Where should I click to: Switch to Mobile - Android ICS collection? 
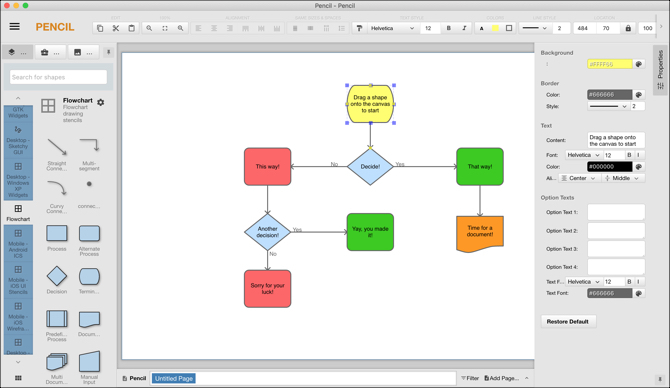[x=18, y=244]
